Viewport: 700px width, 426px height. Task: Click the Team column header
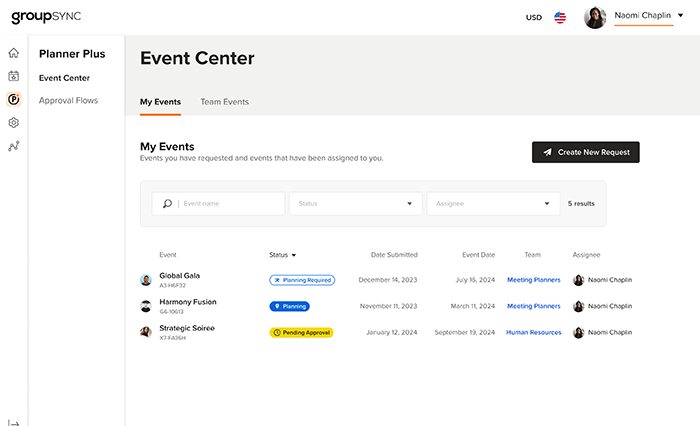(x=533, y=255)
